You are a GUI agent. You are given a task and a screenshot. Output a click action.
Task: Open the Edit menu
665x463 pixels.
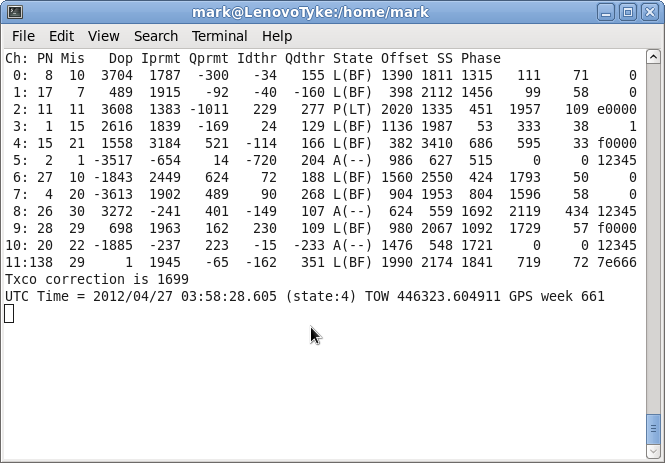(61, 36)
